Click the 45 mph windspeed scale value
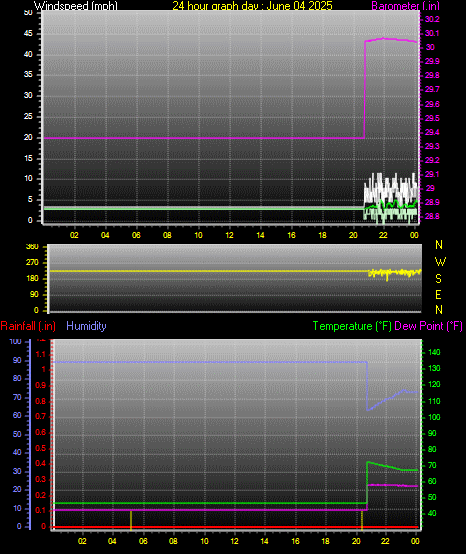 tap(28, 34)
